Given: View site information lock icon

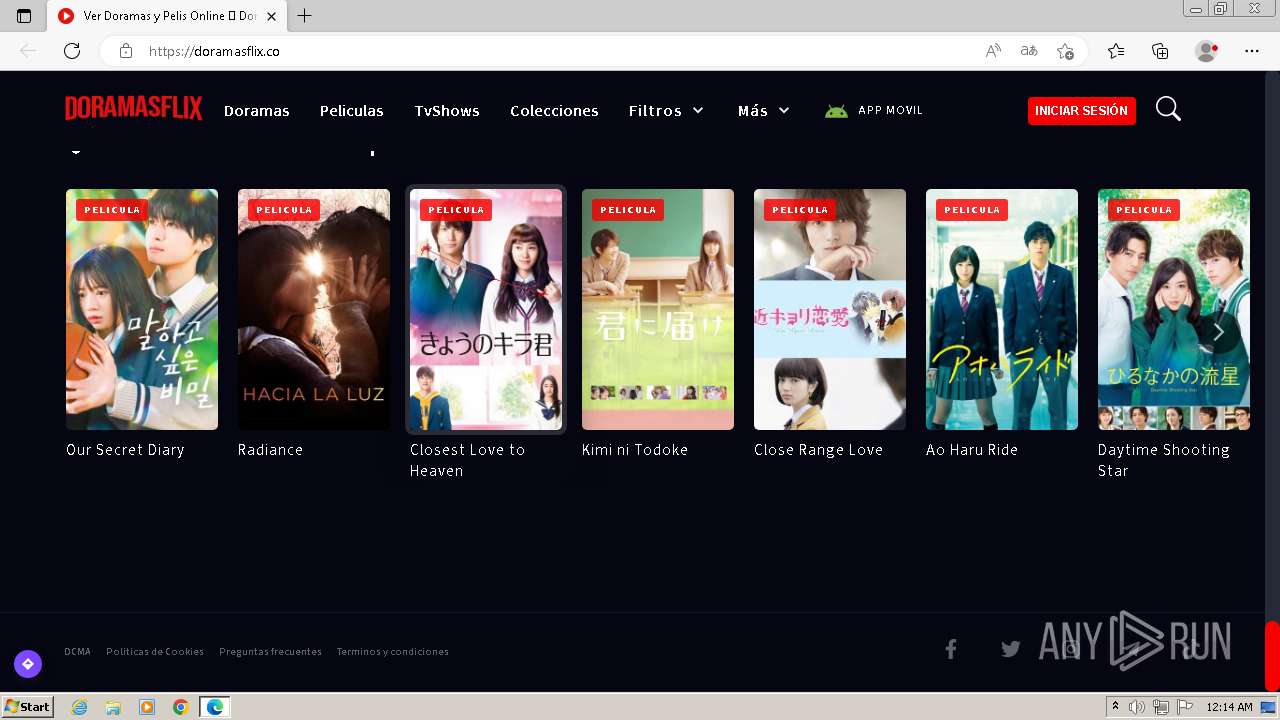Looking at the screenshot, I should 126,51.
